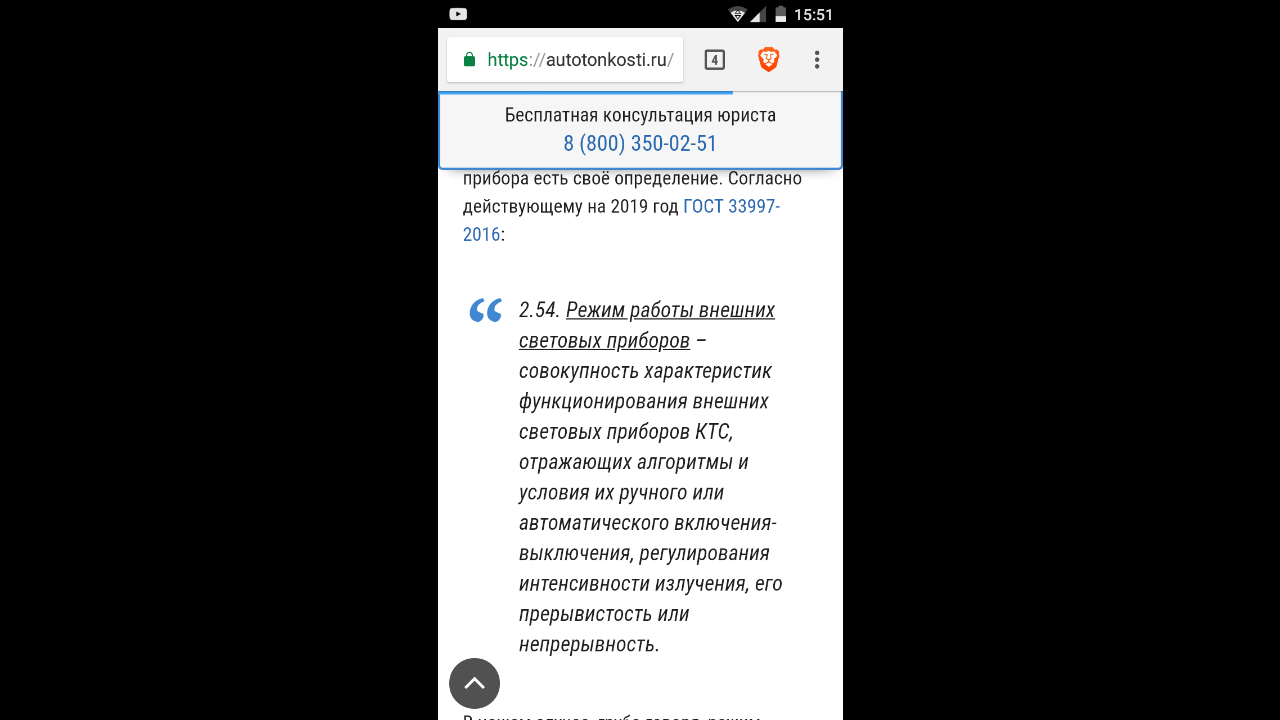This screenshot has height=720, width=1280.
Task: Open the three-dot browser menu
Action: 817,60
